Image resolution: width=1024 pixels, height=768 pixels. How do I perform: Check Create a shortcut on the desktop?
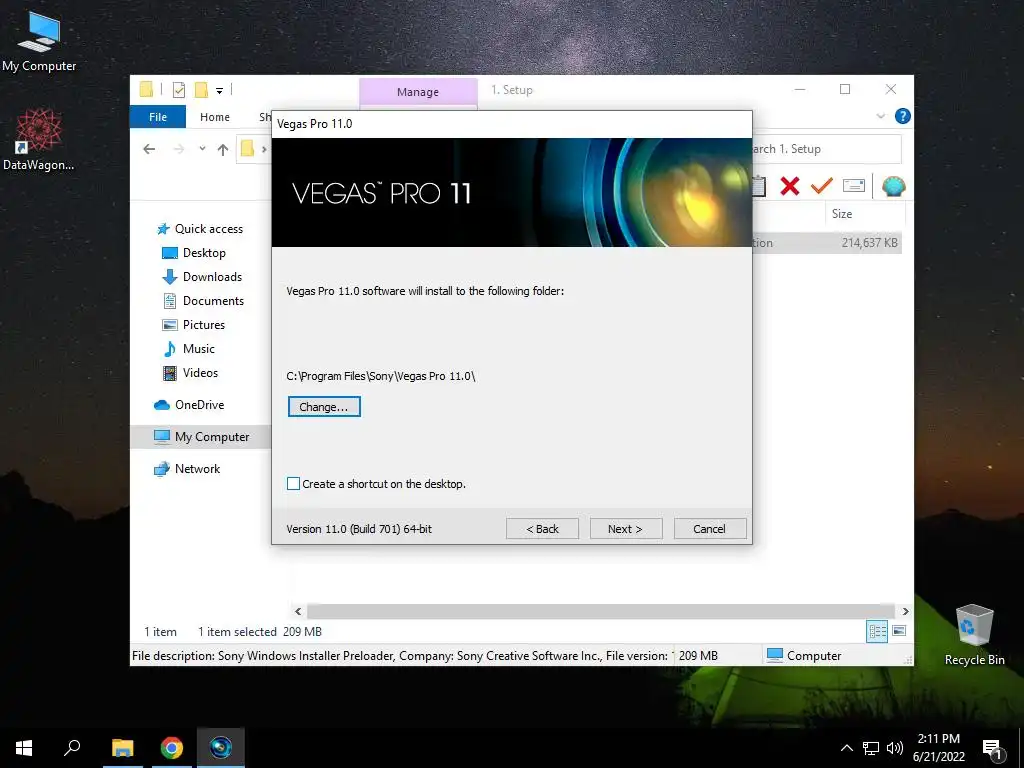(293, 484)
